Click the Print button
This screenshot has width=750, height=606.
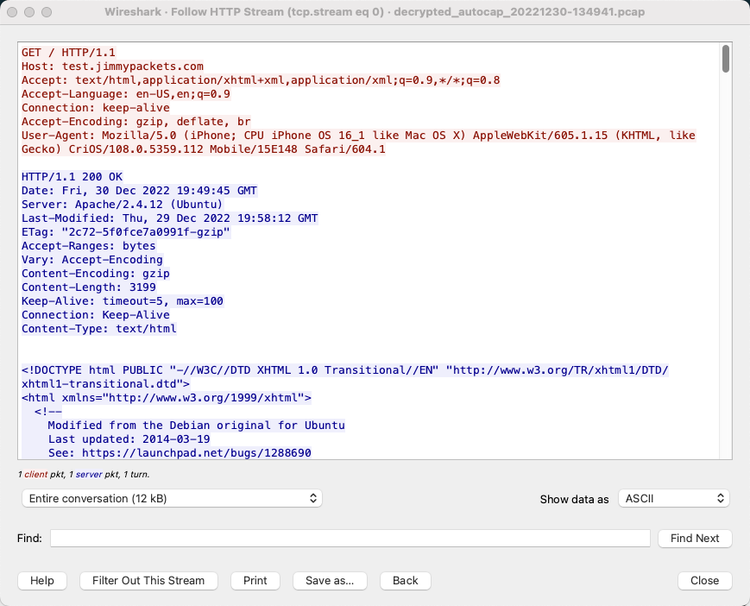(x=255, y=581)
